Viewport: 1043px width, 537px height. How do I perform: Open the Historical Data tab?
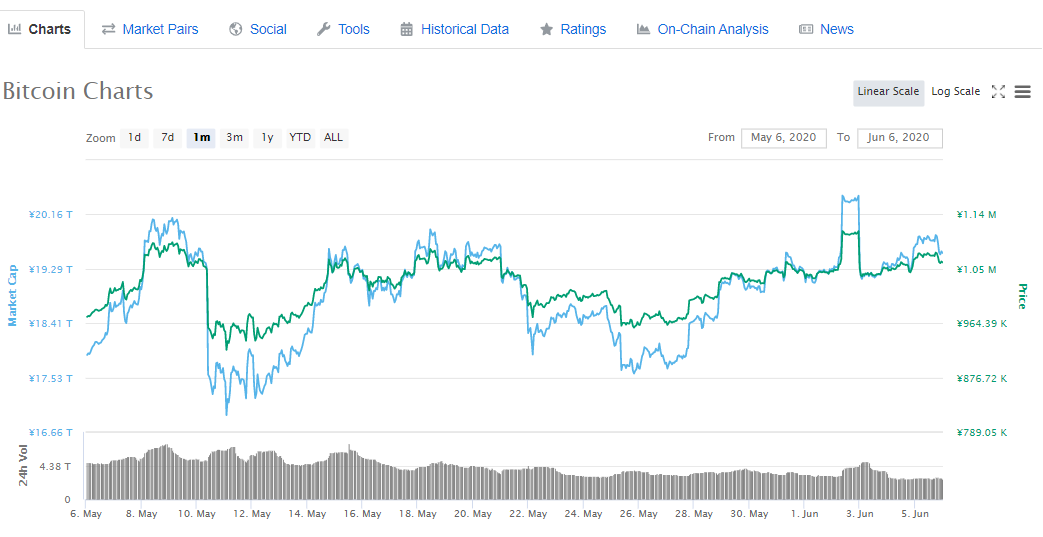pyautogui.click(x=465, y=29)
